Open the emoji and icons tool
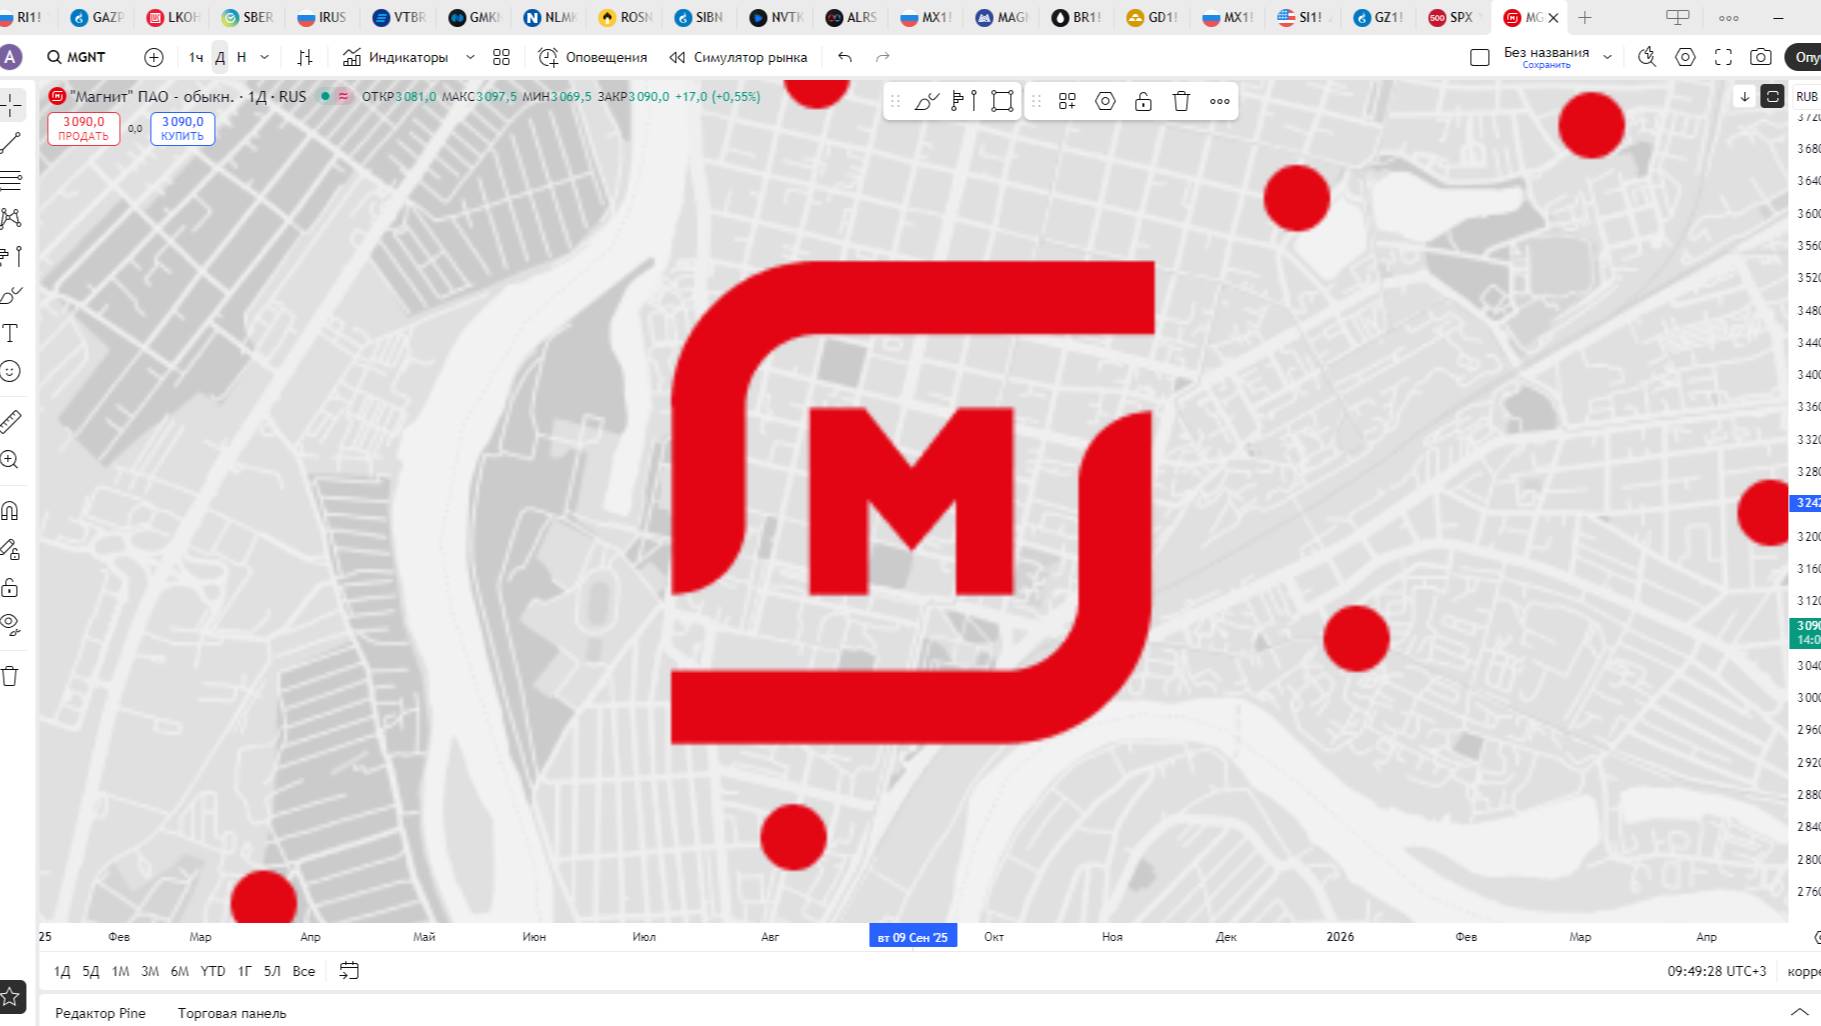The height and width of the screenshot is (1026, 1821). [x=11, y=371]
